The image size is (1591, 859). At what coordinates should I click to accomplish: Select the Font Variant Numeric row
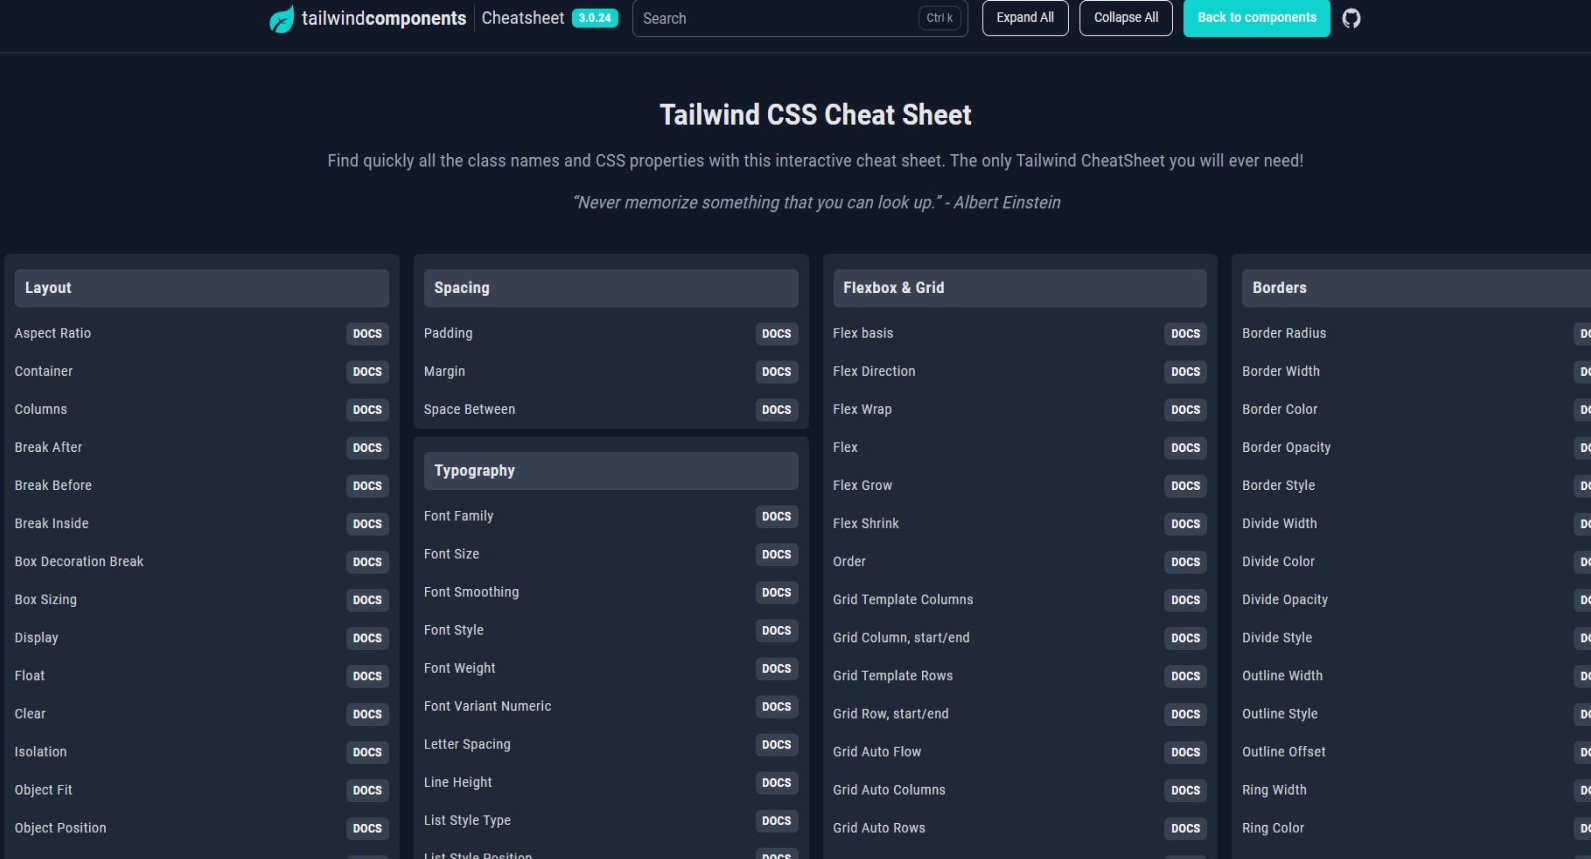point(611,707)
